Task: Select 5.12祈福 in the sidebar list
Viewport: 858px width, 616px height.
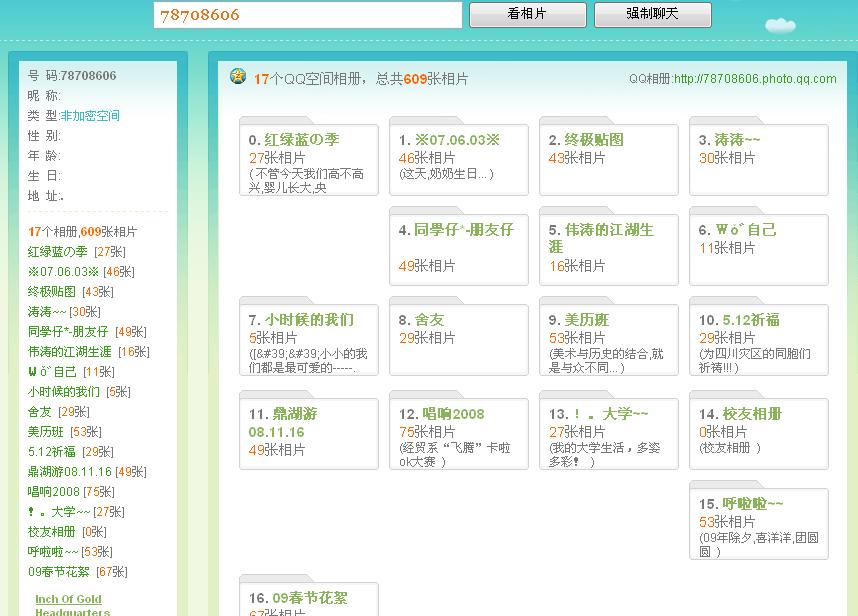Action: (53, 452)
